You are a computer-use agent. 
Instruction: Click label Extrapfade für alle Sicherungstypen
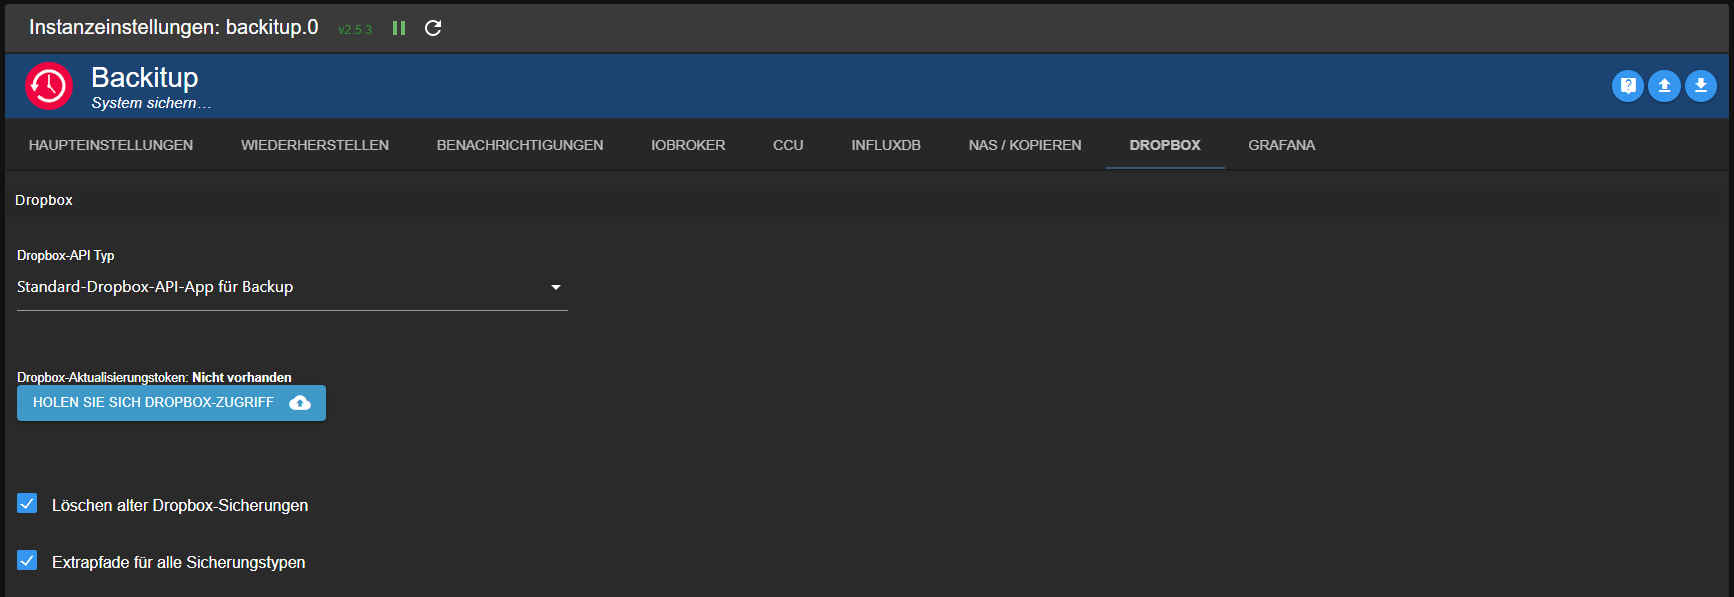(x=179, y=562)
